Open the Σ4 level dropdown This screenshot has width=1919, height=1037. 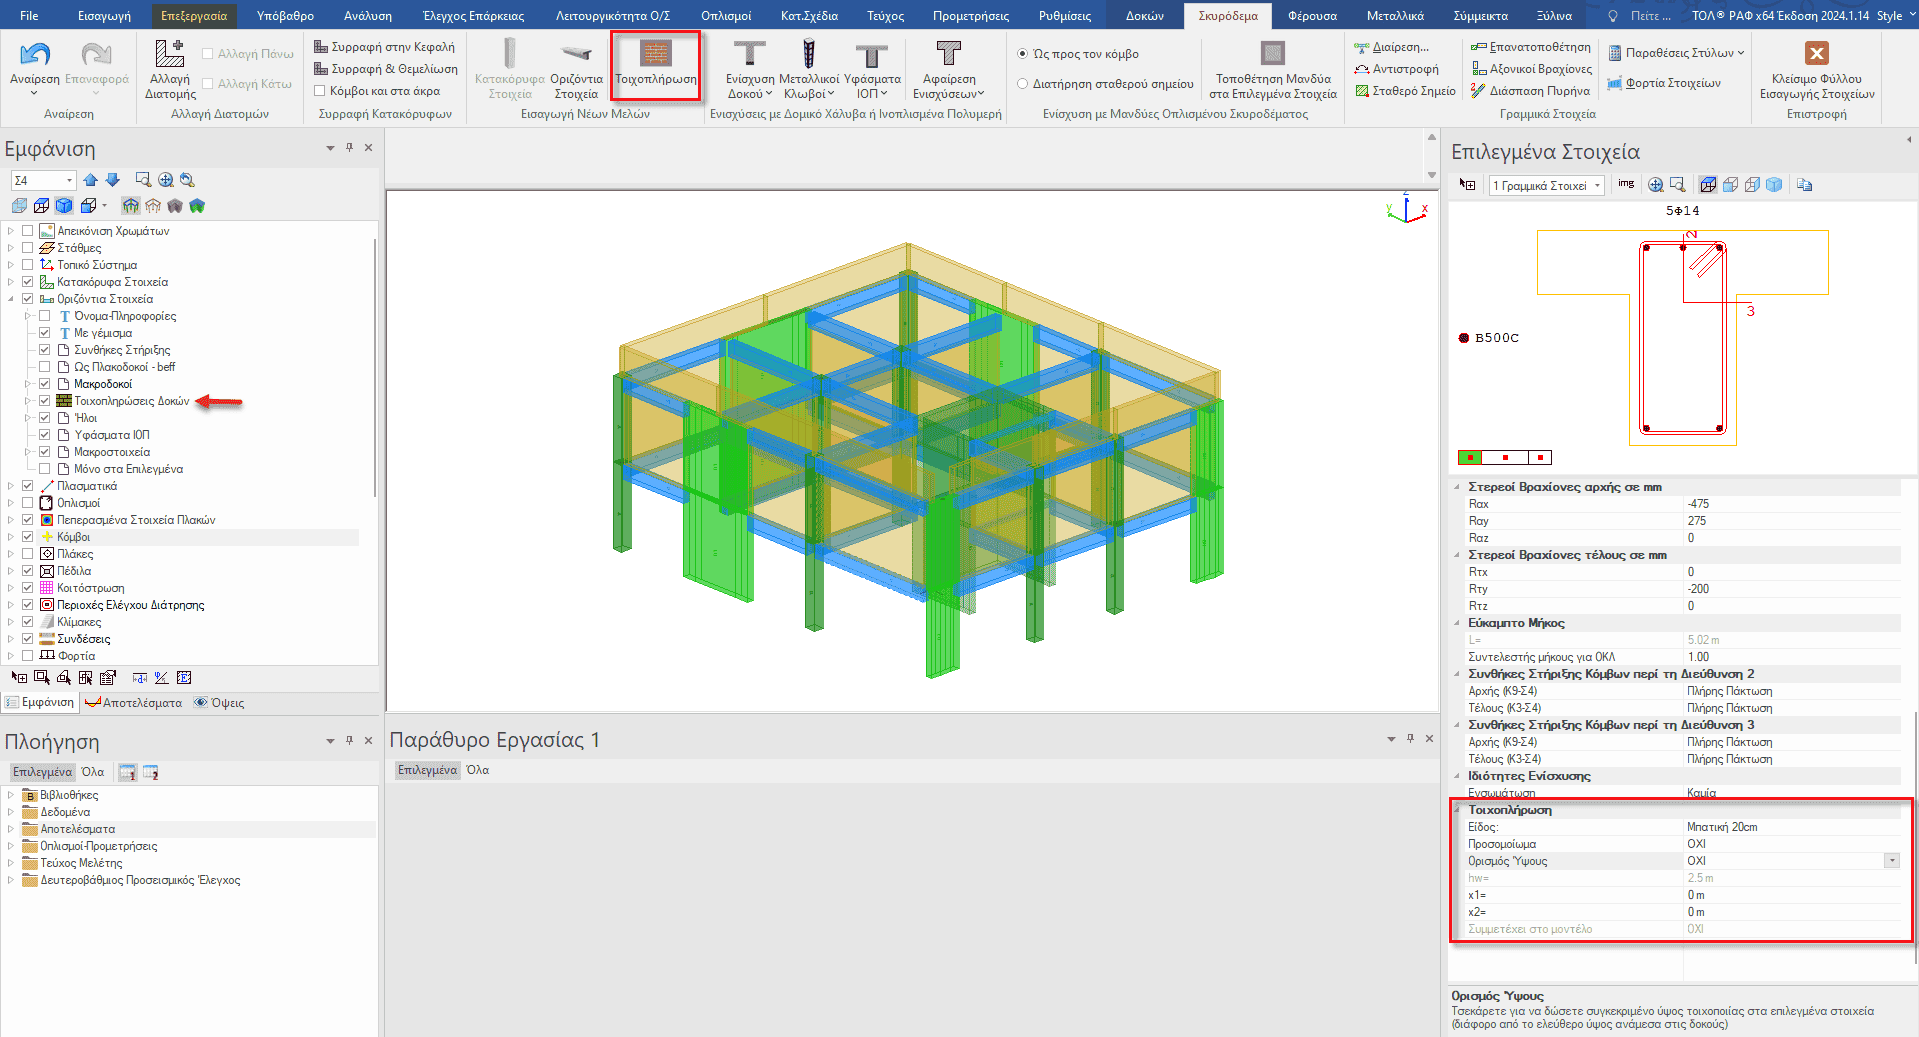pyautogui.click(x=69, y=180)
